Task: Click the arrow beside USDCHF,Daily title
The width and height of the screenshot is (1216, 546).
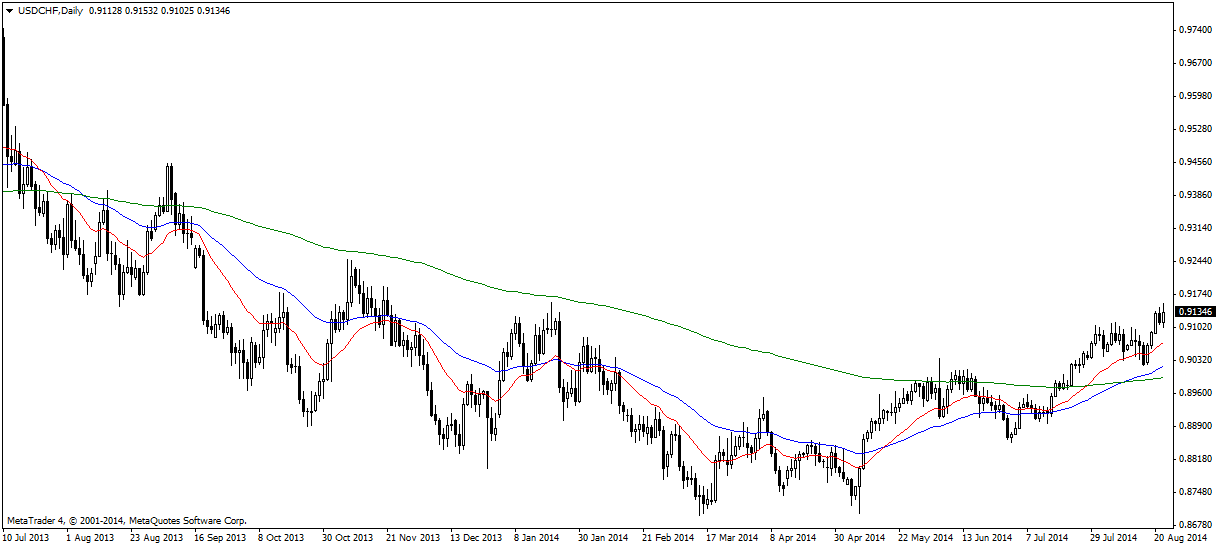Action: point(9,10)
